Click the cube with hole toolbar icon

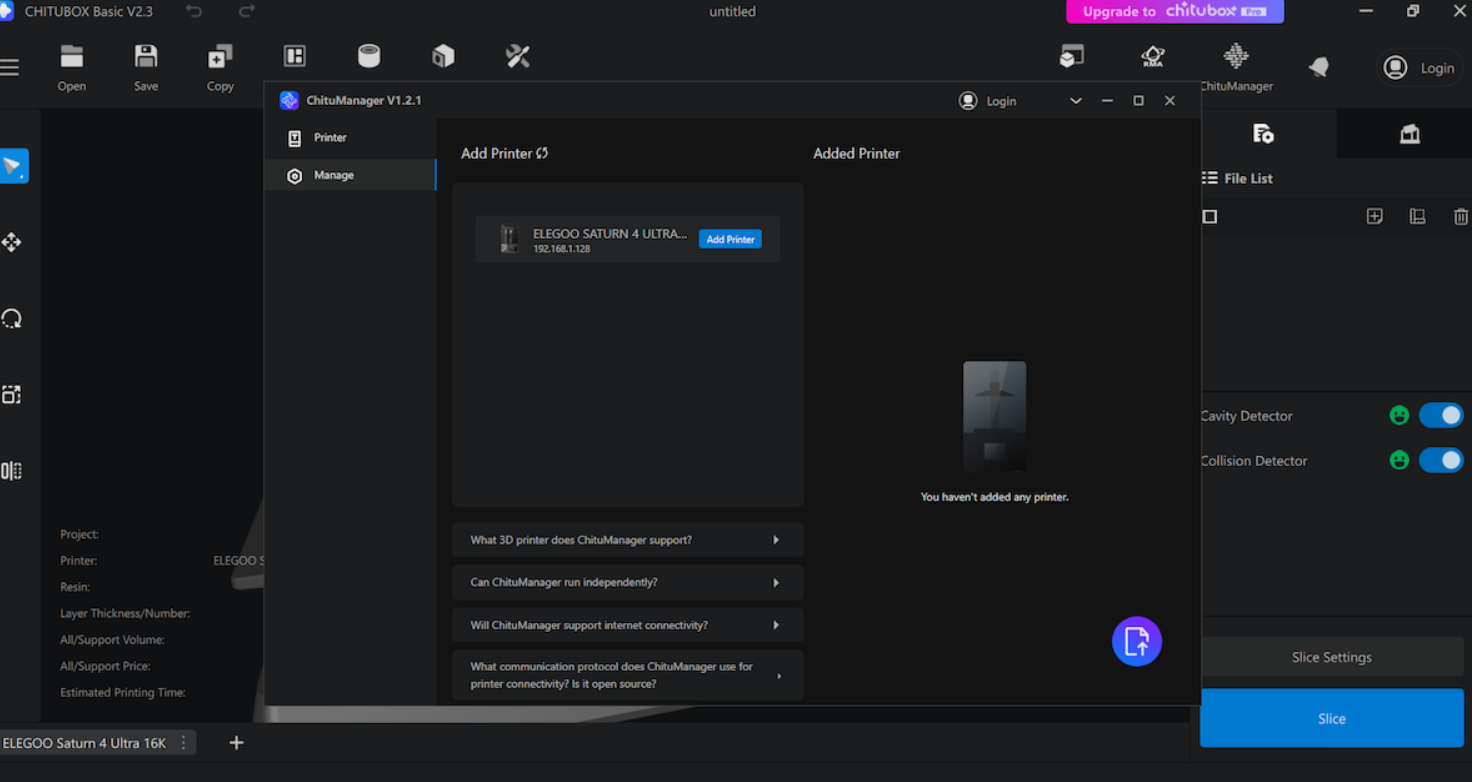point(443,56)
